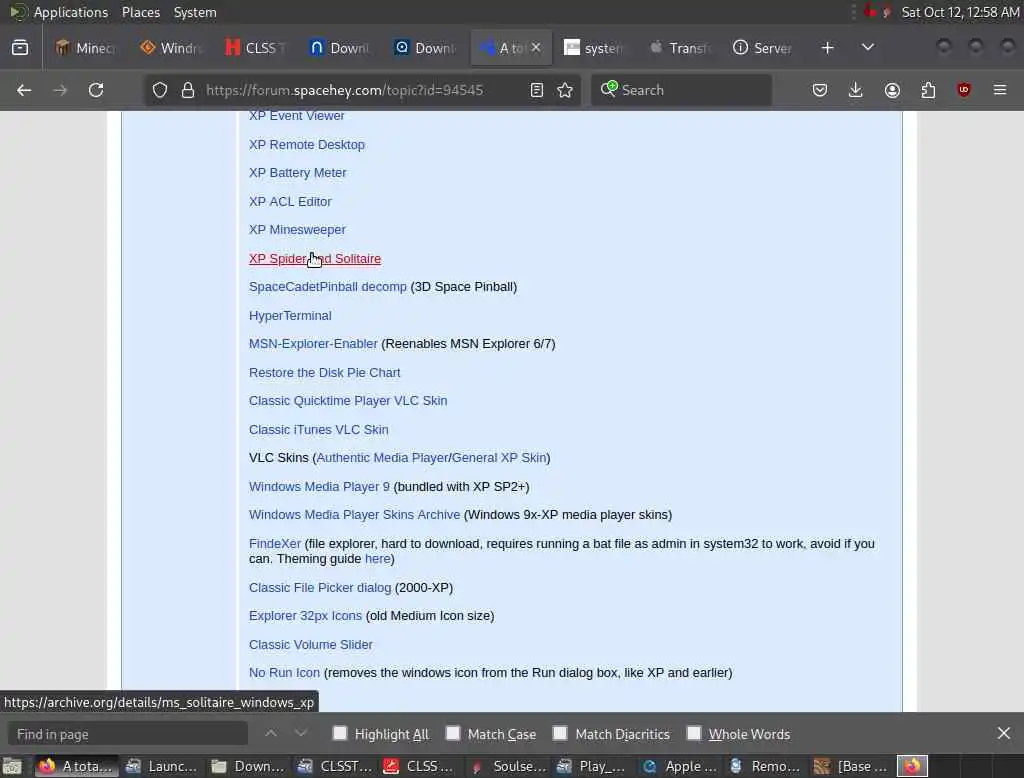Open Restore the Disk Pie Chart link

[325, 372]
